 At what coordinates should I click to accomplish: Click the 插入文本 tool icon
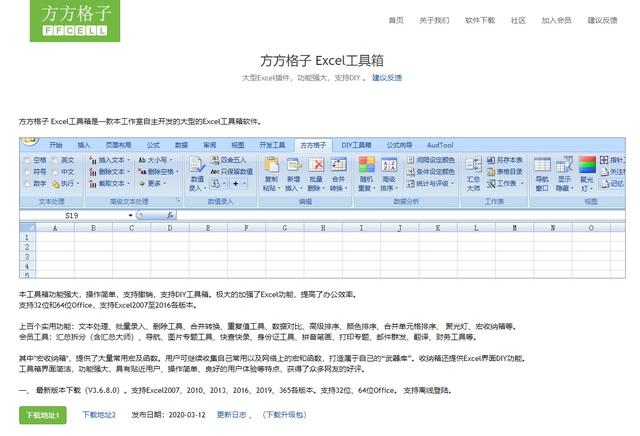tap(93, 160)
